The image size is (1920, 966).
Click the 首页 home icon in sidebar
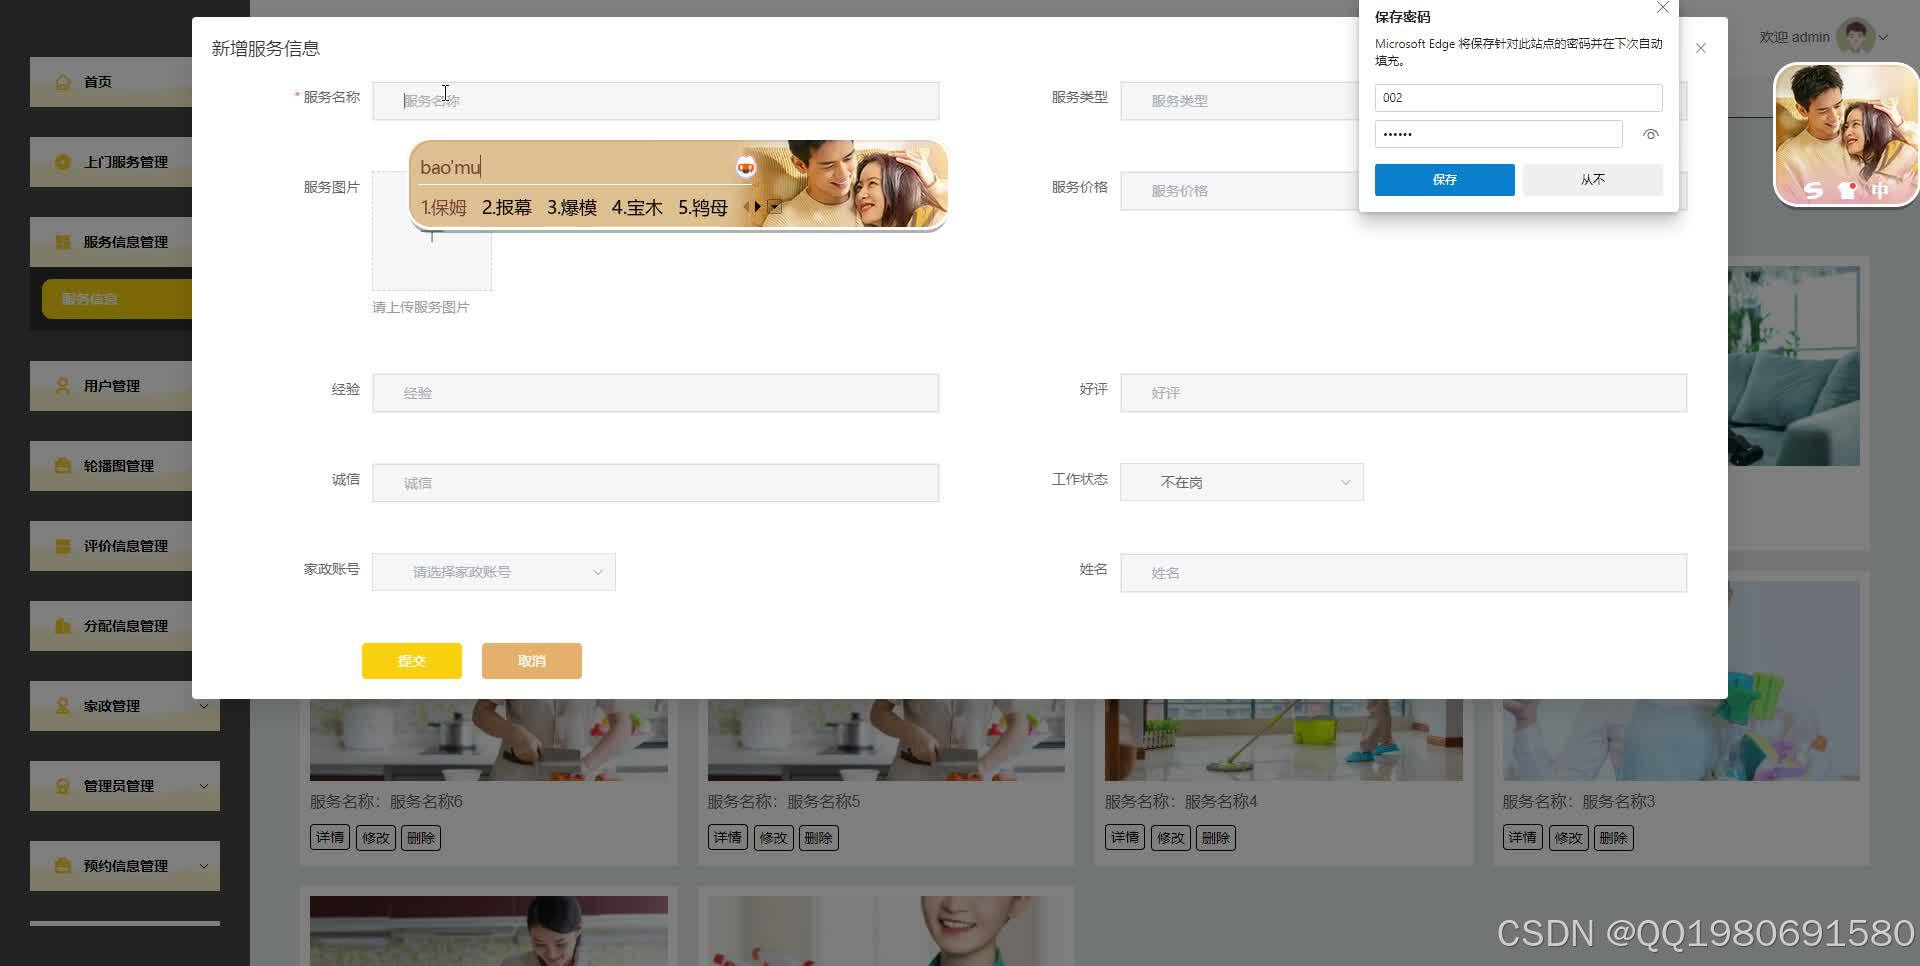[63, 82]
